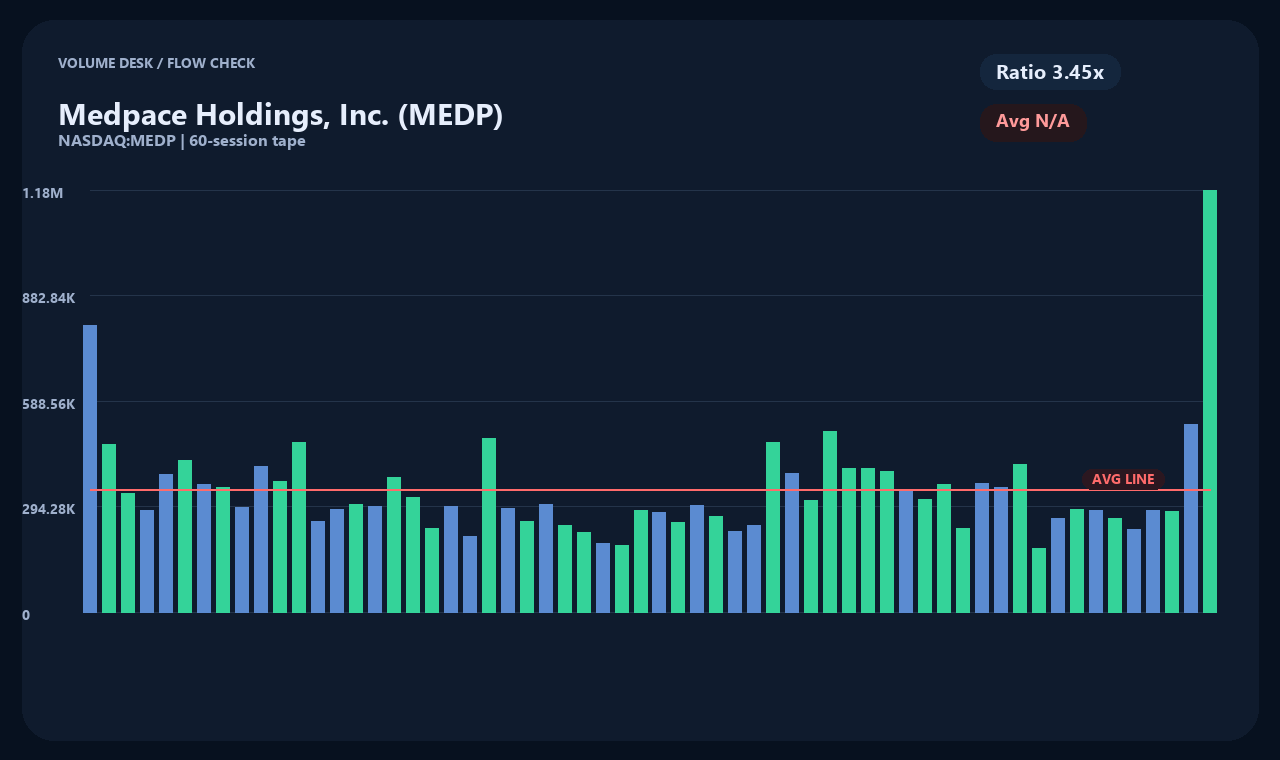The height and width of the screenshot is (760, 1280).
Task: Click the red average line
Action: [651, 490]
